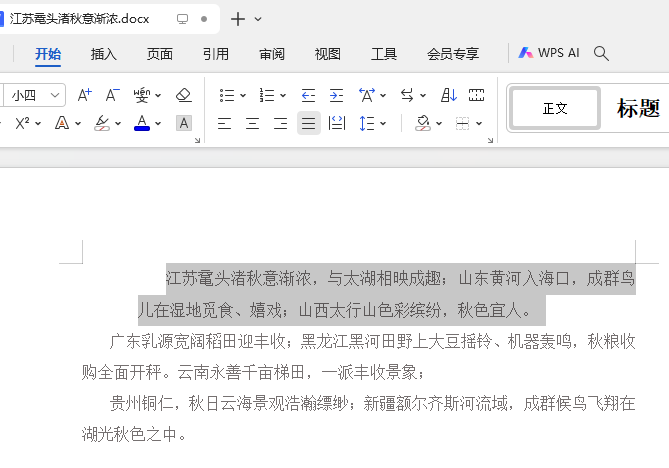Sort text with the A-Z sort icon
669x468 pixels.
448,95
